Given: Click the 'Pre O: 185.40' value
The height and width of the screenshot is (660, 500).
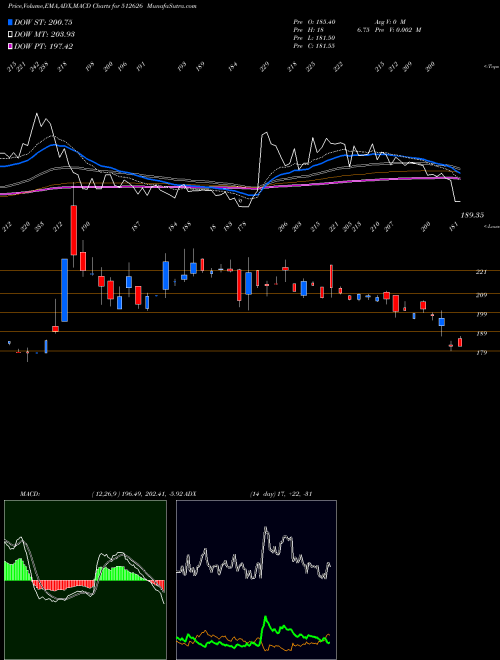Looking at the screenshot, I should [314, 22].
